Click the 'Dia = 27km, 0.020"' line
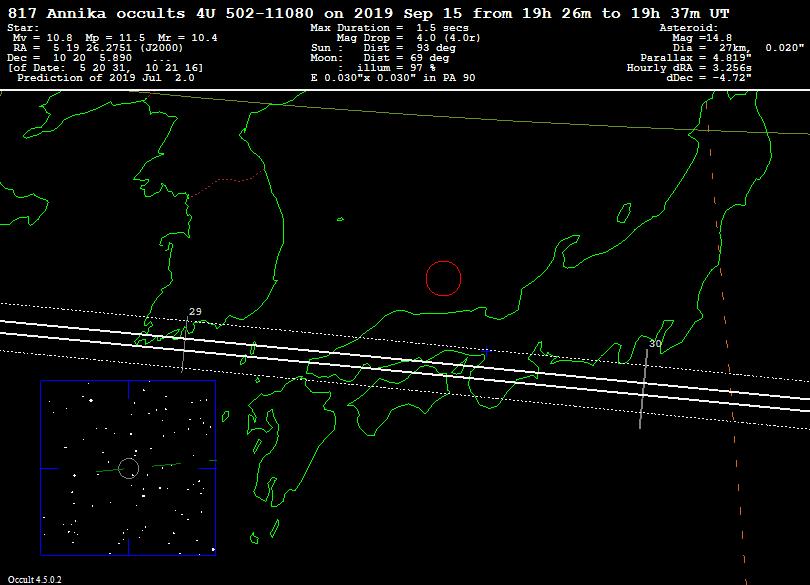 pyautogui.click(x=738, y=48)
